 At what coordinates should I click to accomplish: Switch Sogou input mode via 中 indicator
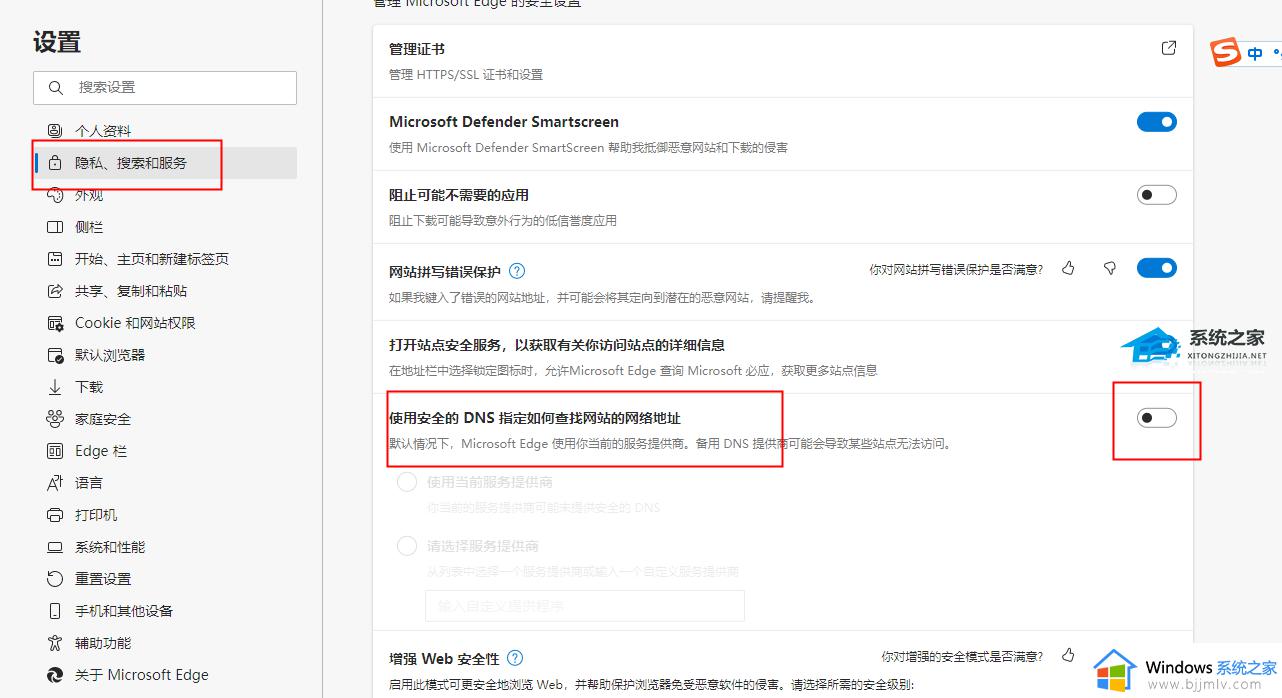[1255, 54]
